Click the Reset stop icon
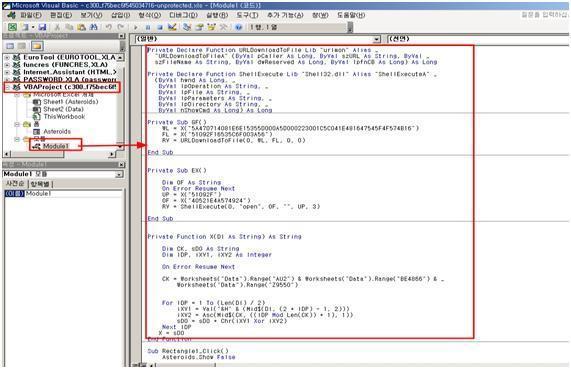 point(160,27)
